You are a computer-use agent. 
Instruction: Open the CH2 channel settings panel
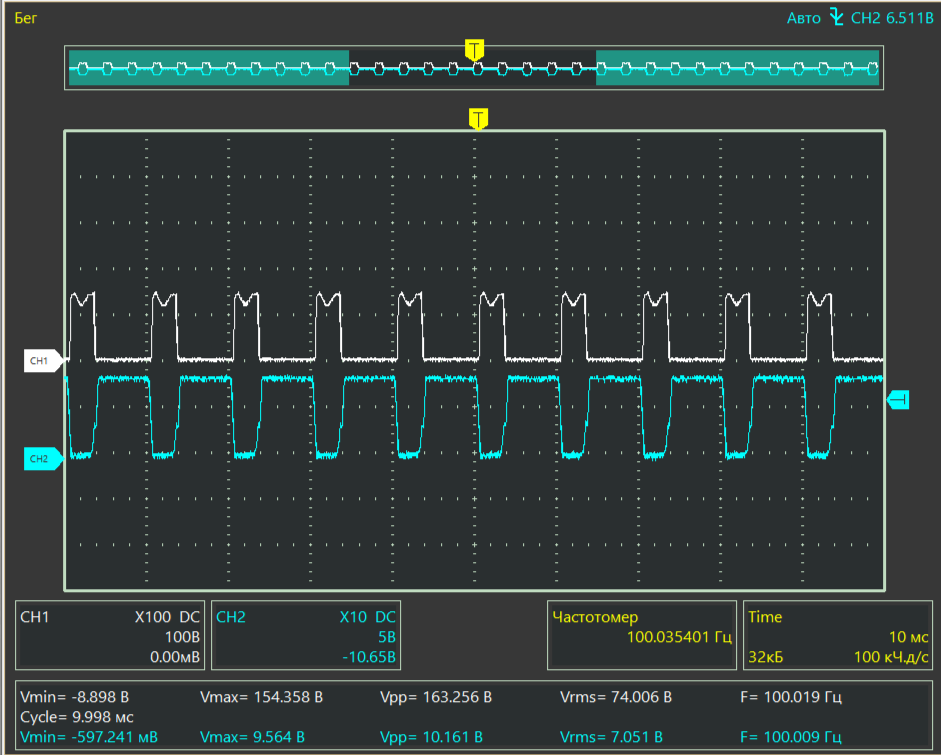pos(306,636)
